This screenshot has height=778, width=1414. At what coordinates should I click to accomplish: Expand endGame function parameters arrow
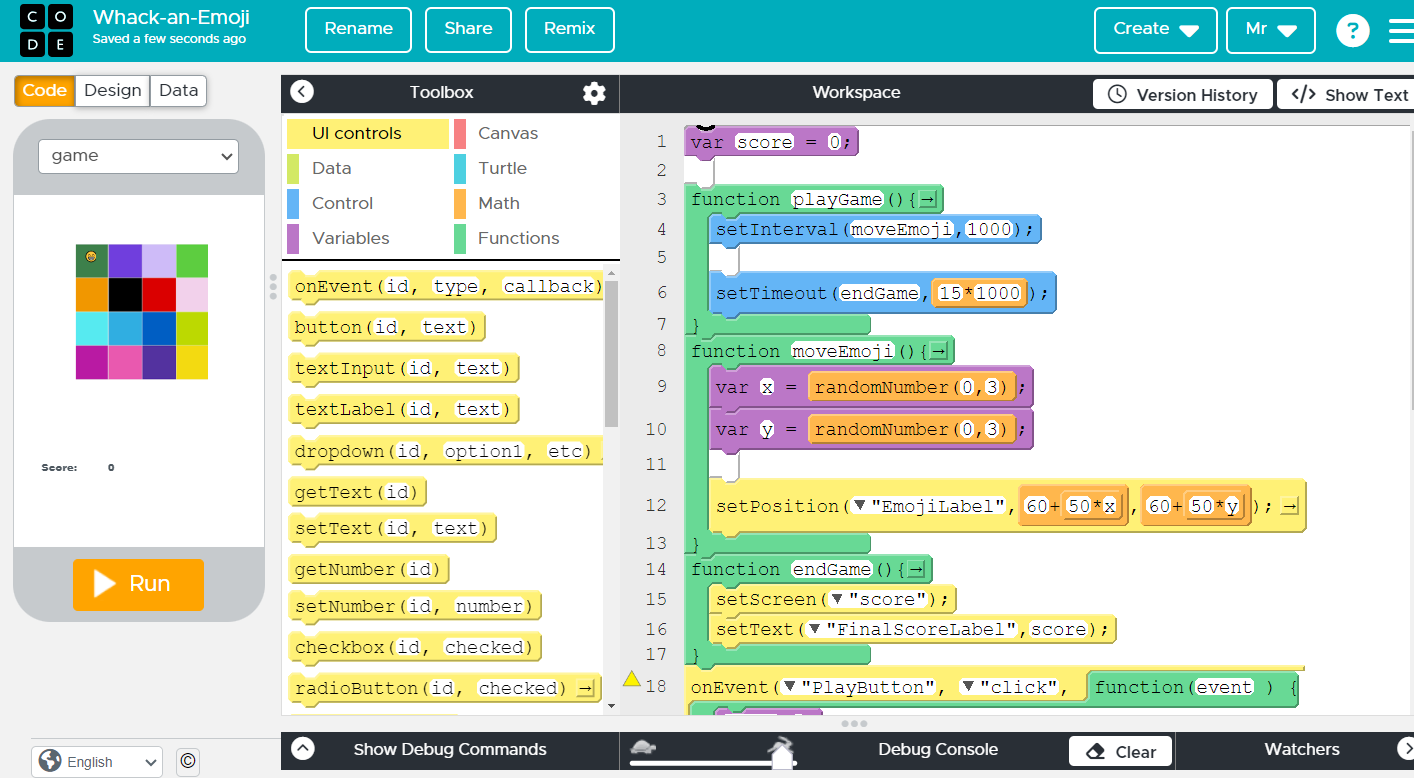click(x=916, y=570)
